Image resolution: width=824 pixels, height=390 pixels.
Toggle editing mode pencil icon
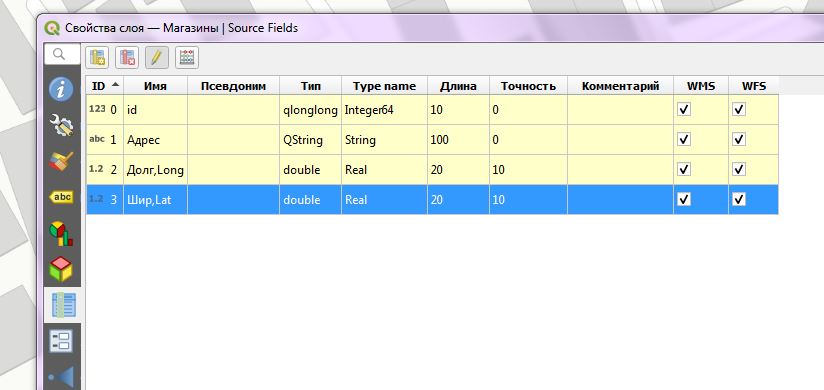point(157,57)
